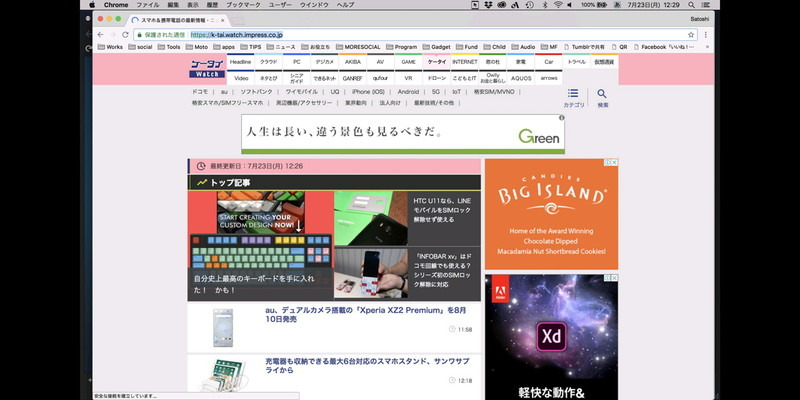Image resolution: width=800 pixels, height=400 pixels.
Task: Select the INTERNET site tab
Action: pyautogui.click(x=465, y=62)
